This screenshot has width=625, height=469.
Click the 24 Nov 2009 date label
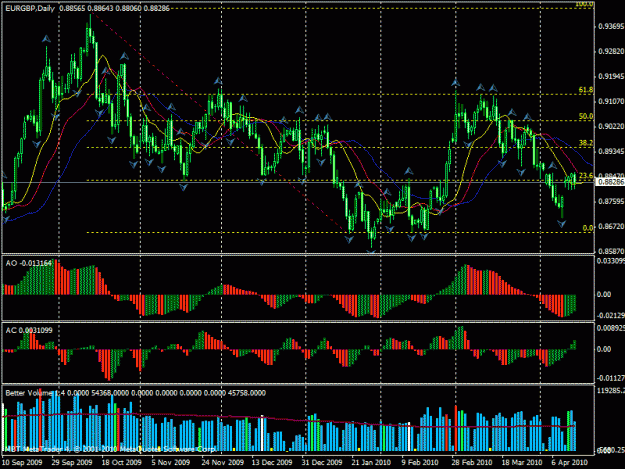click(222, 462)
